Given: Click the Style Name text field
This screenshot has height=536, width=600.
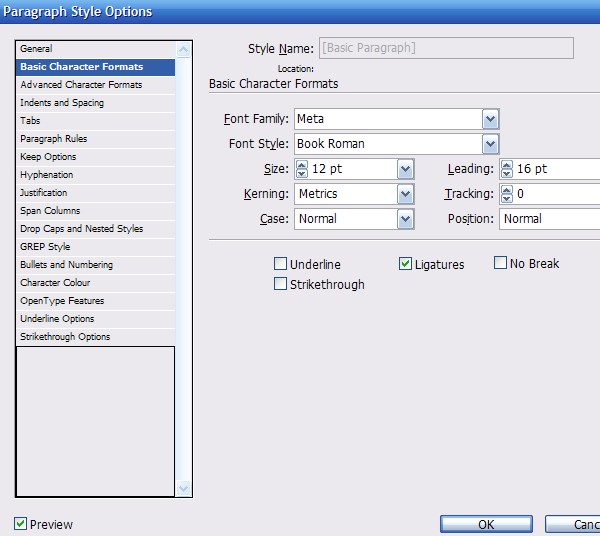Looking at the screenshot, I should tap(445, 48).
